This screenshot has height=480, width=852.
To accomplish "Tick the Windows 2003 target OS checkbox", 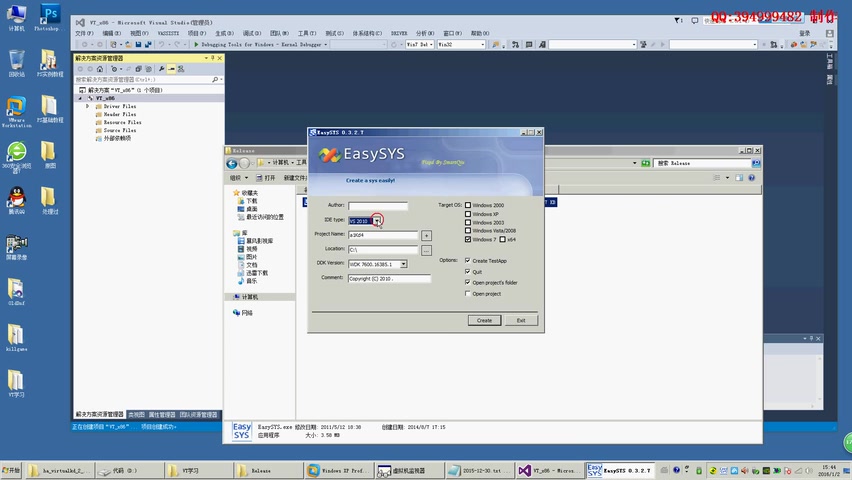I will tap(468, 222).
